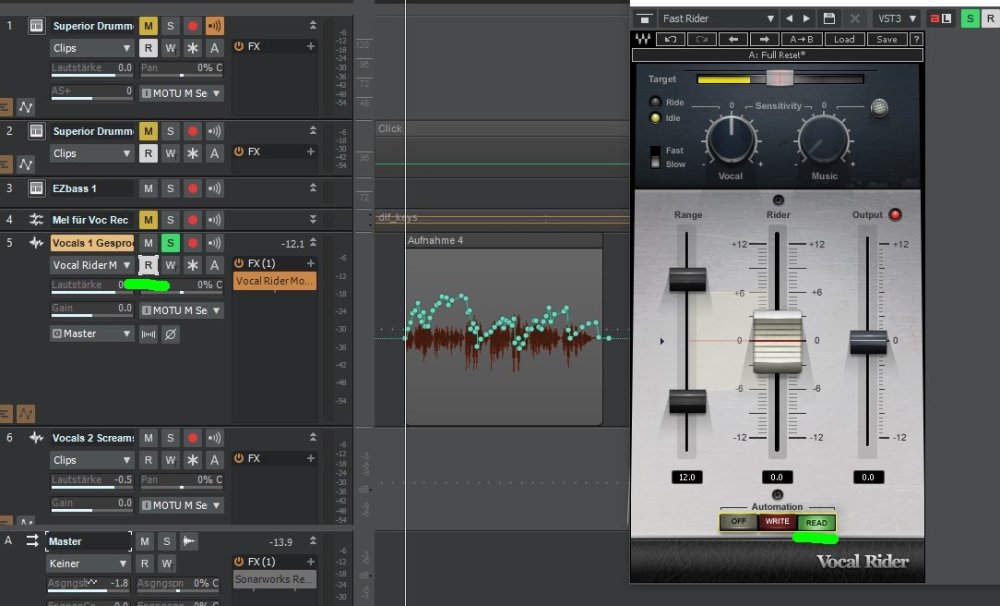Arm record on Vocals 2 Scream track
This screenshot has height=606, width=1000.
tap(193, 438)
